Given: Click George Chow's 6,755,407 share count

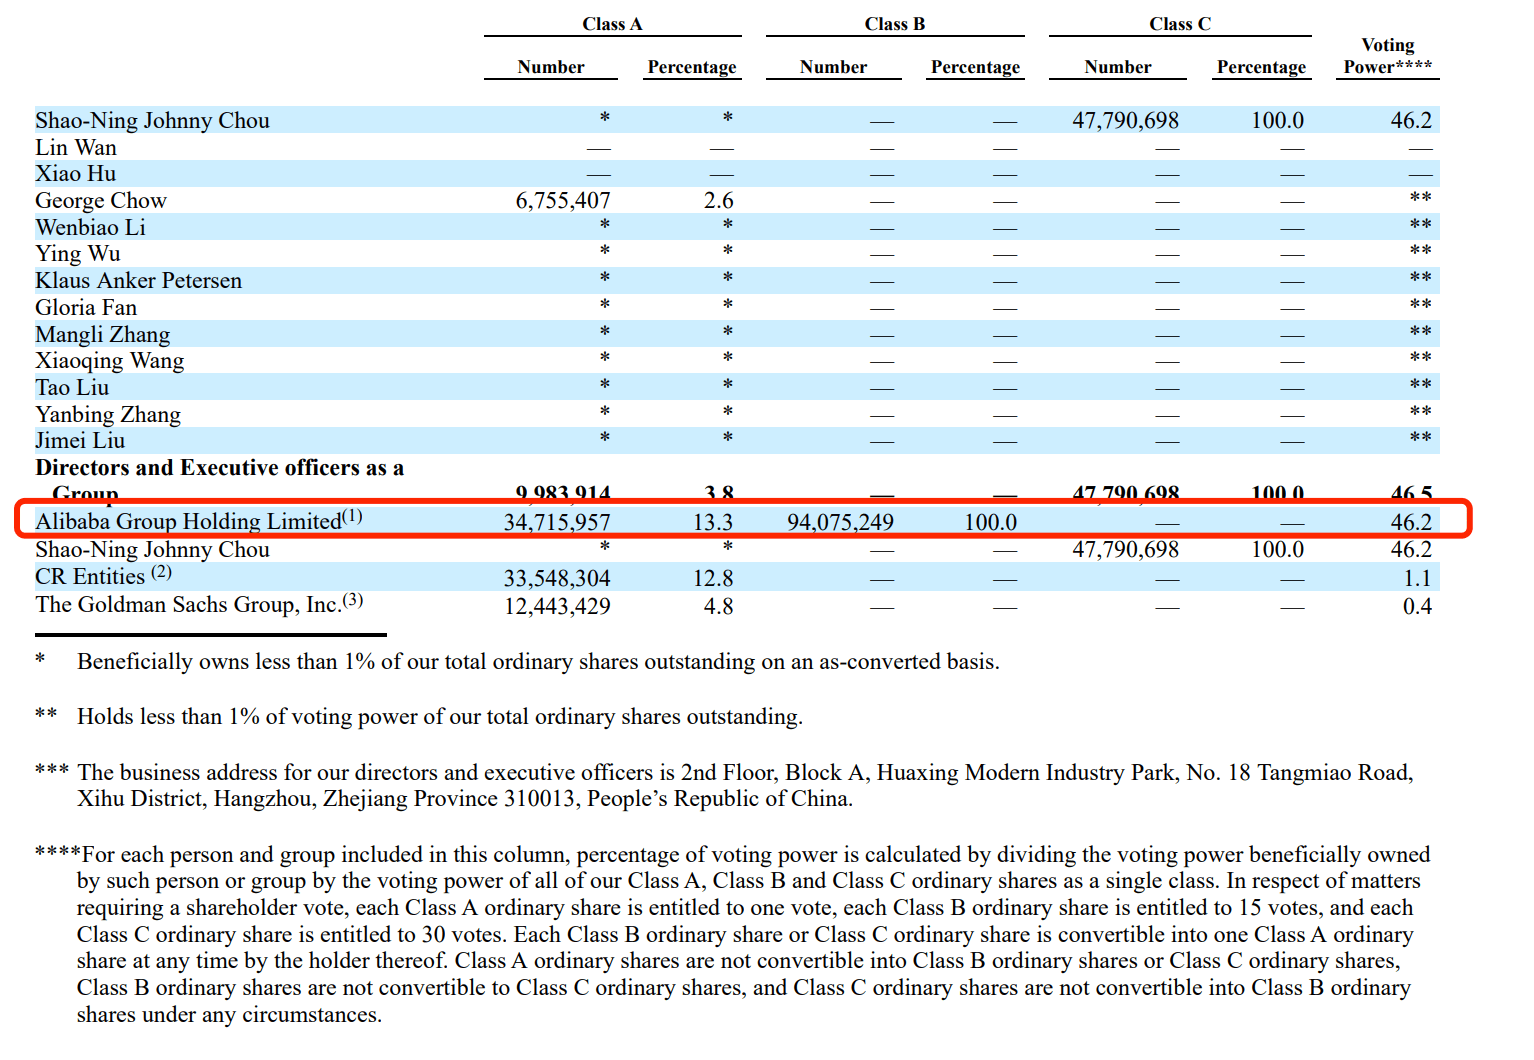Looking at the screenshot, I should tap(562, 201).
